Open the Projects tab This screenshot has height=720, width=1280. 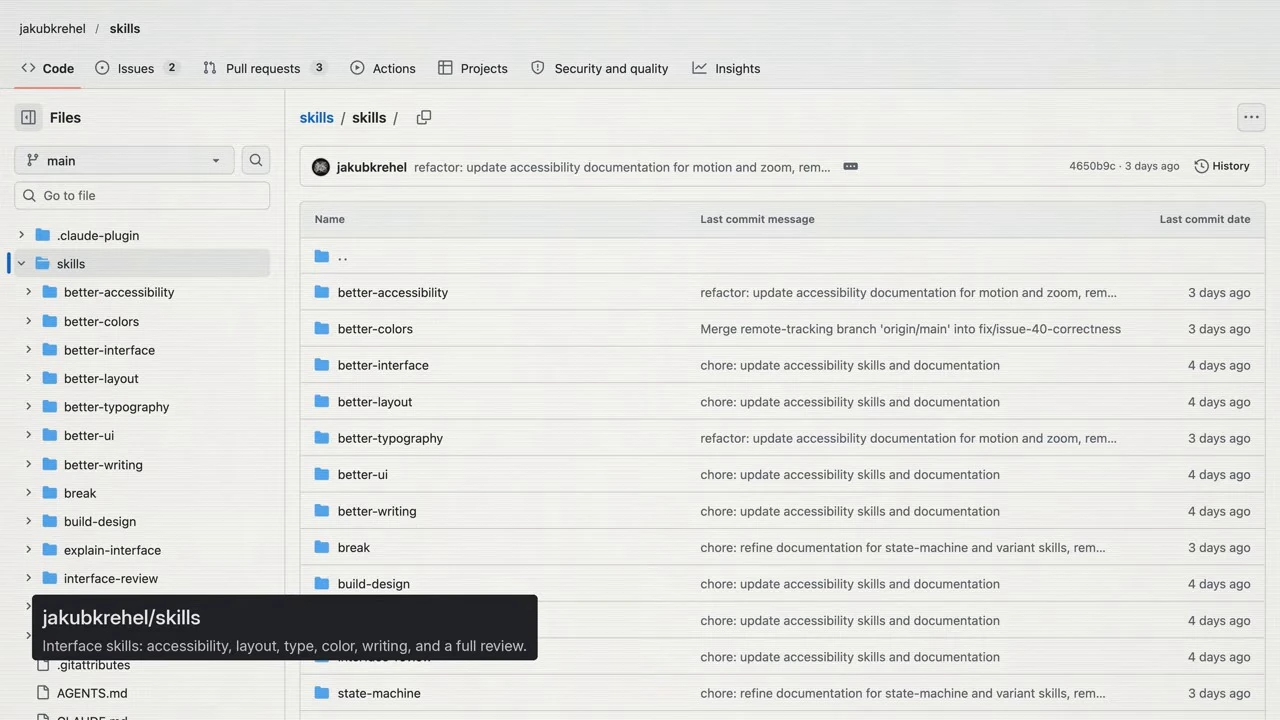473,68
